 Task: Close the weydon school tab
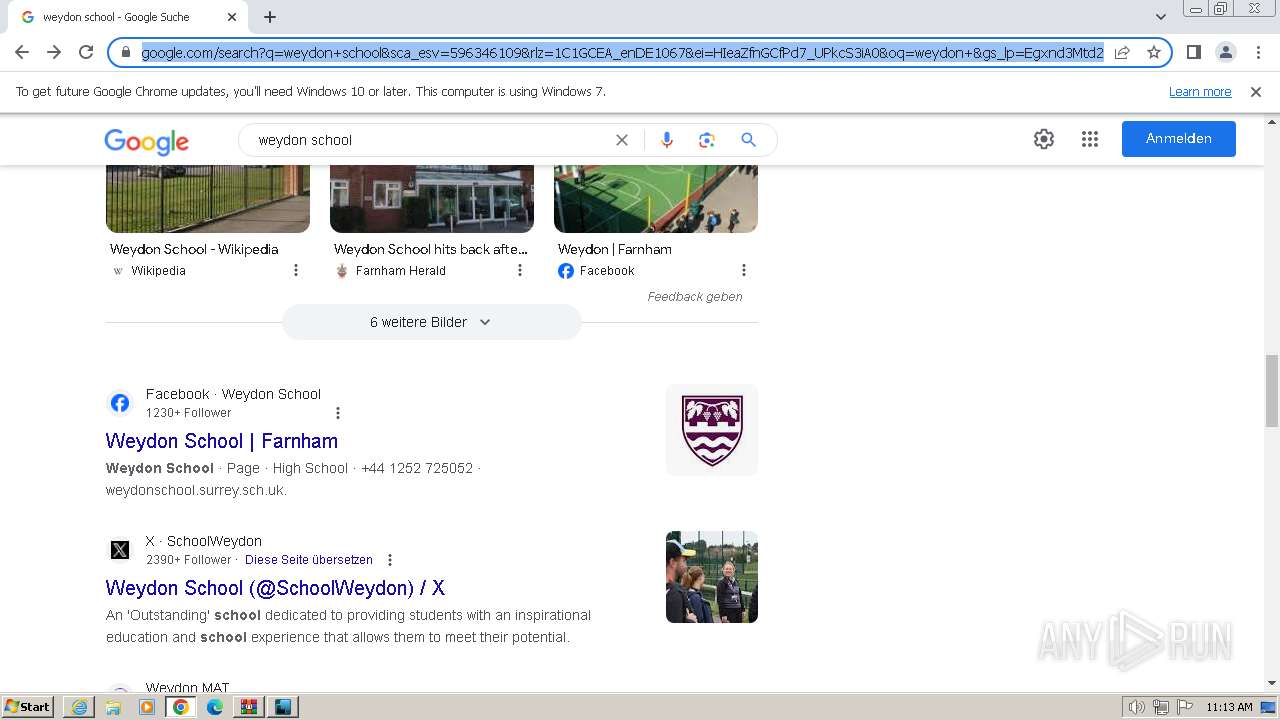pos(232,17)
